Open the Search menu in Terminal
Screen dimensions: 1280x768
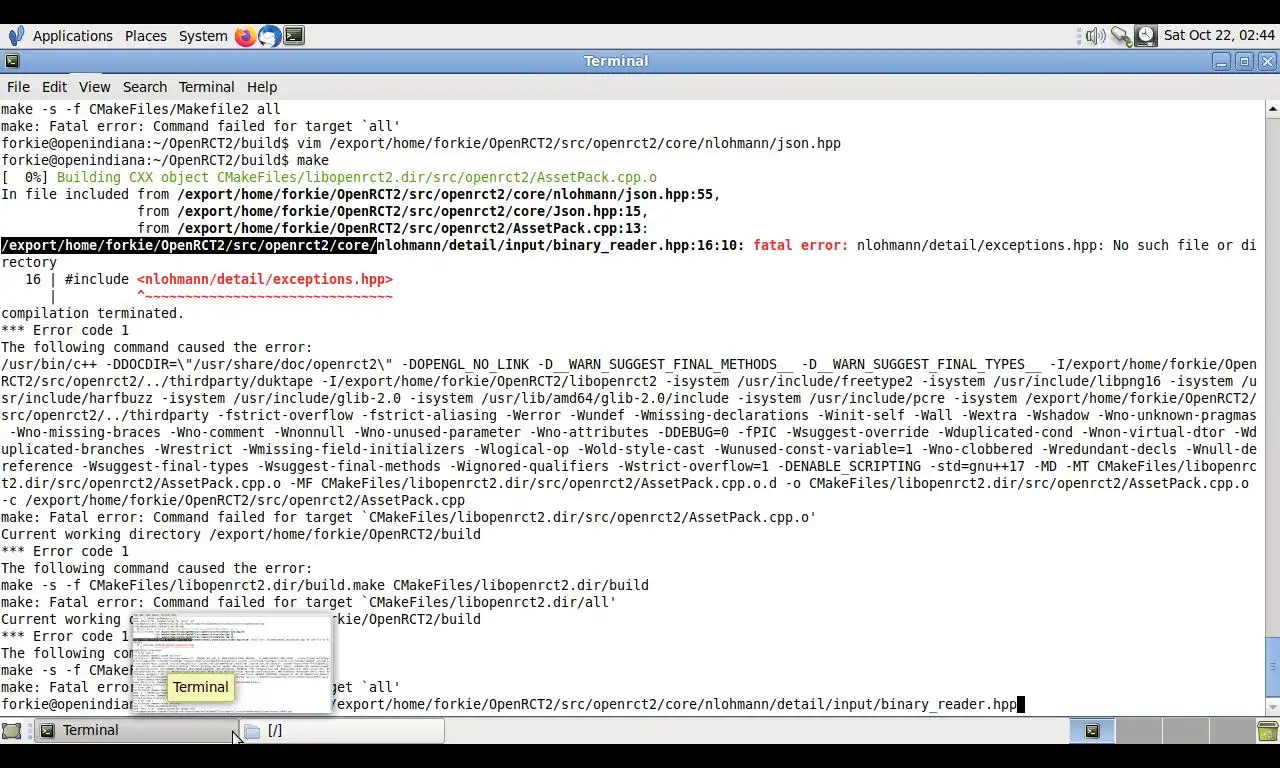145,87
